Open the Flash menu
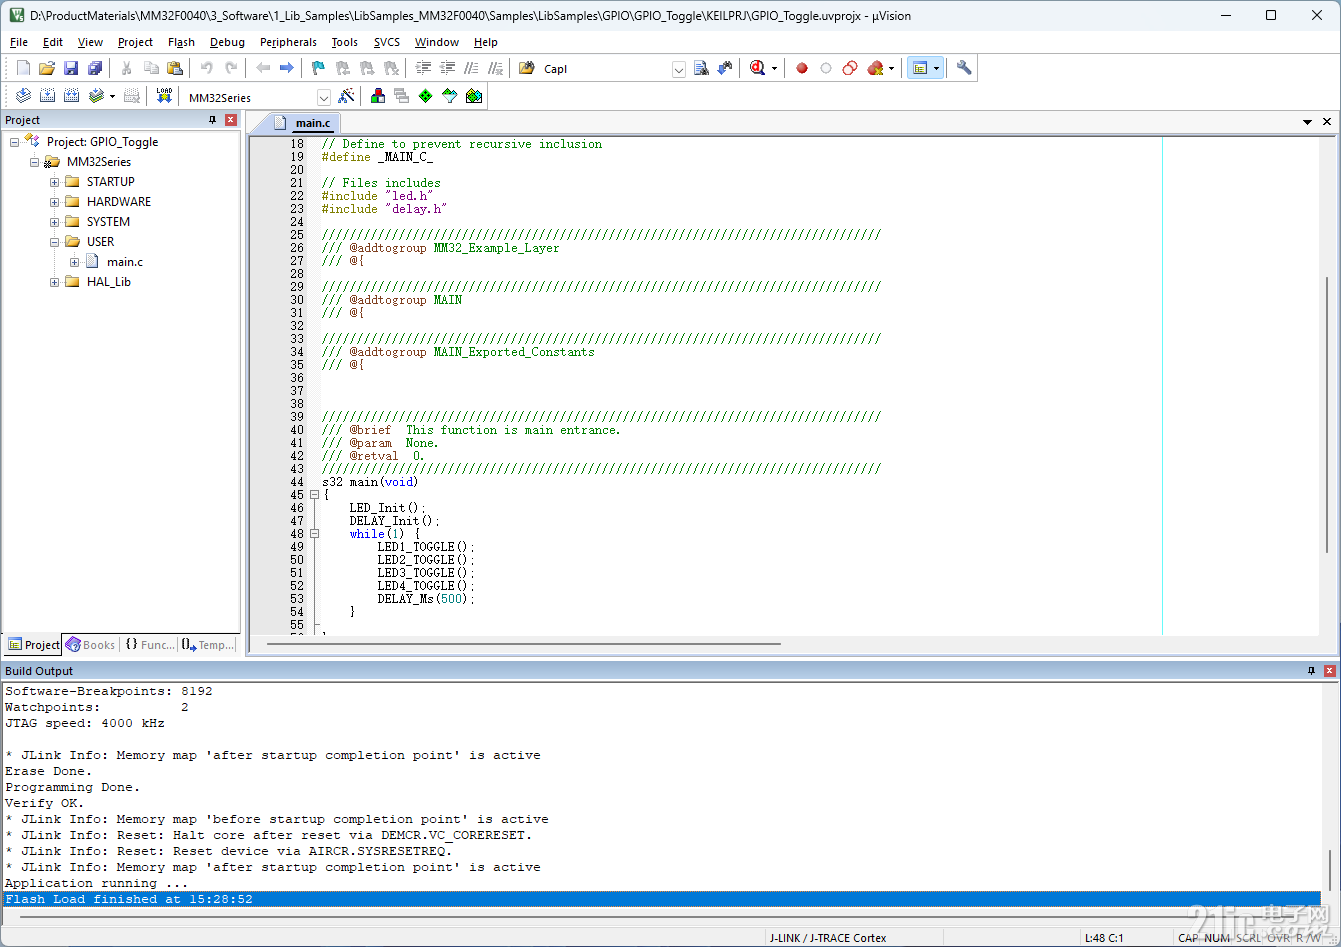Viewport: 1341px width, 947px height. click(181, 42)
